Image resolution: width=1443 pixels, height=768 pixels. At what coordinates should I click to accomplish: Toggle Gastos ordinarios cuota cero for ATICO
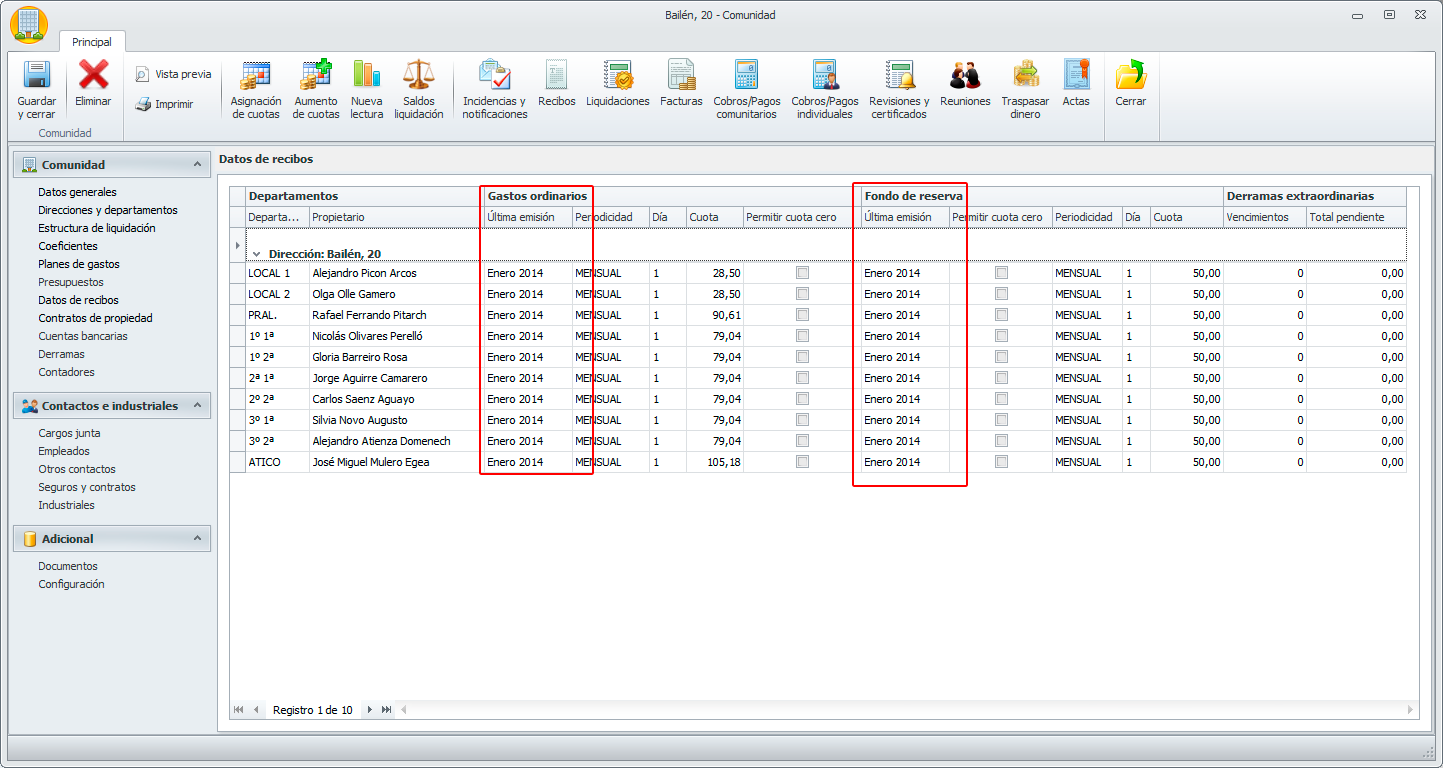[802, 462]
